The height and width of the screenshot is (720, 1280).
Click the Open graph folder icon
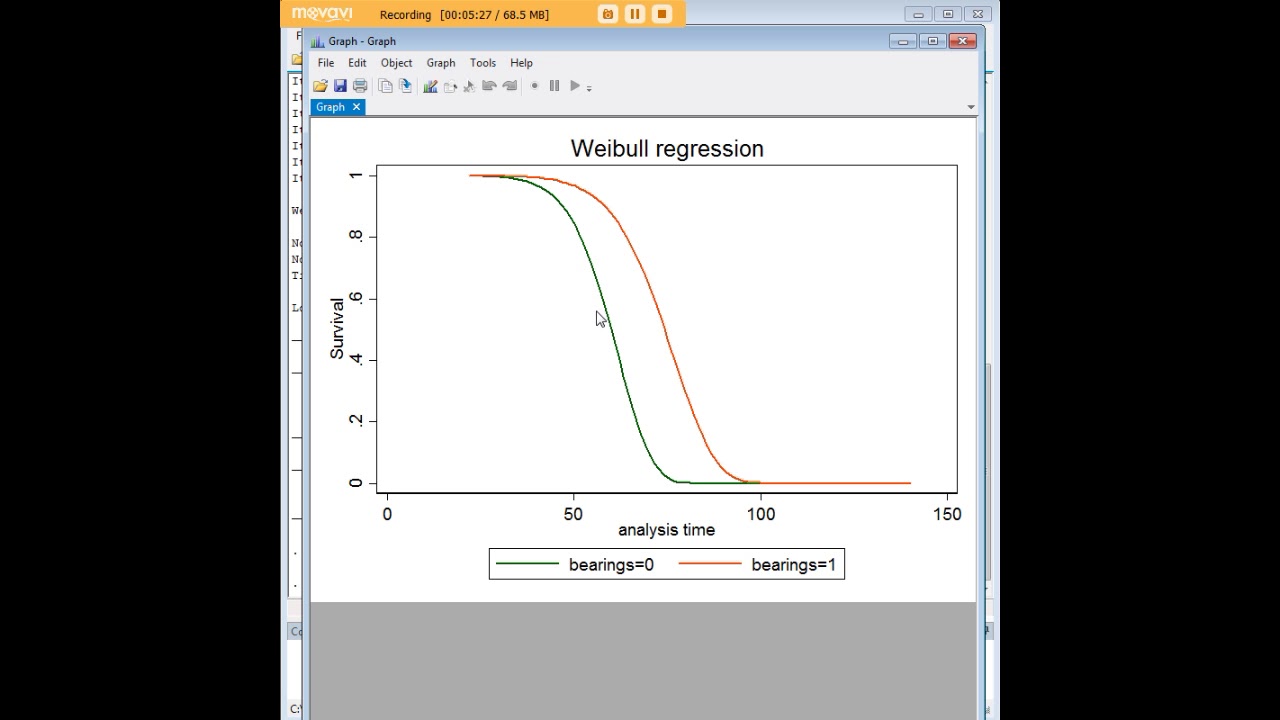320,86
